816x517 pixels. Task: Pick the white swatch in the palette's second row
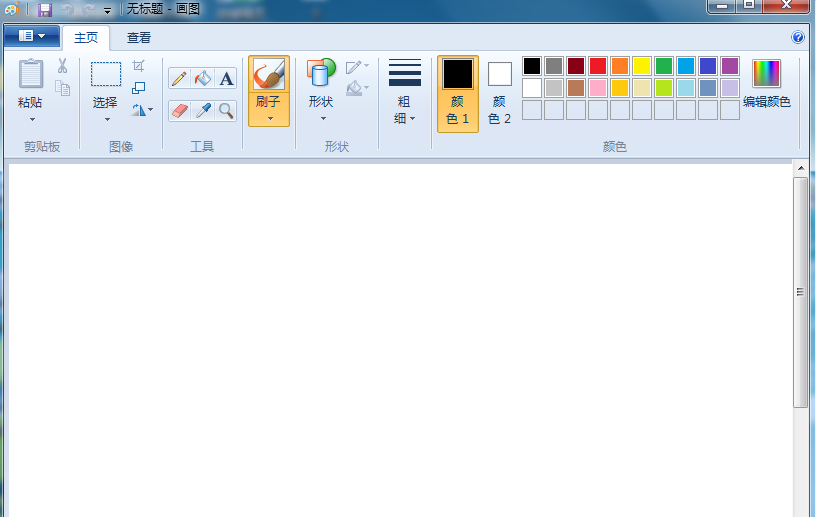point(532,88)
